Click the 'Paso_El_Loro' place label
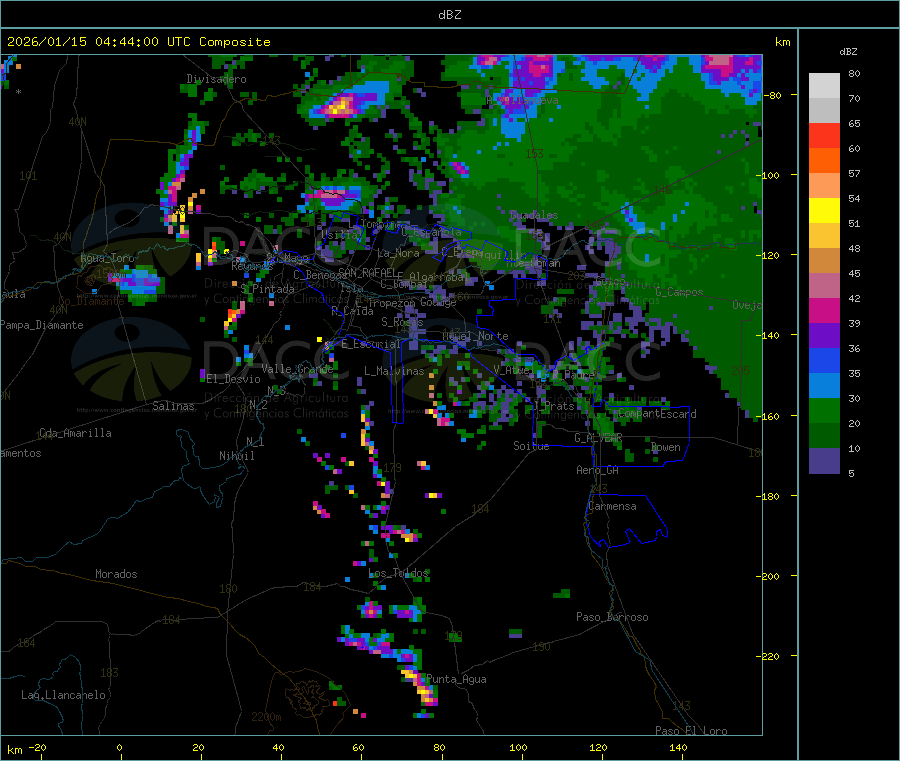 [x=691, y=731]
